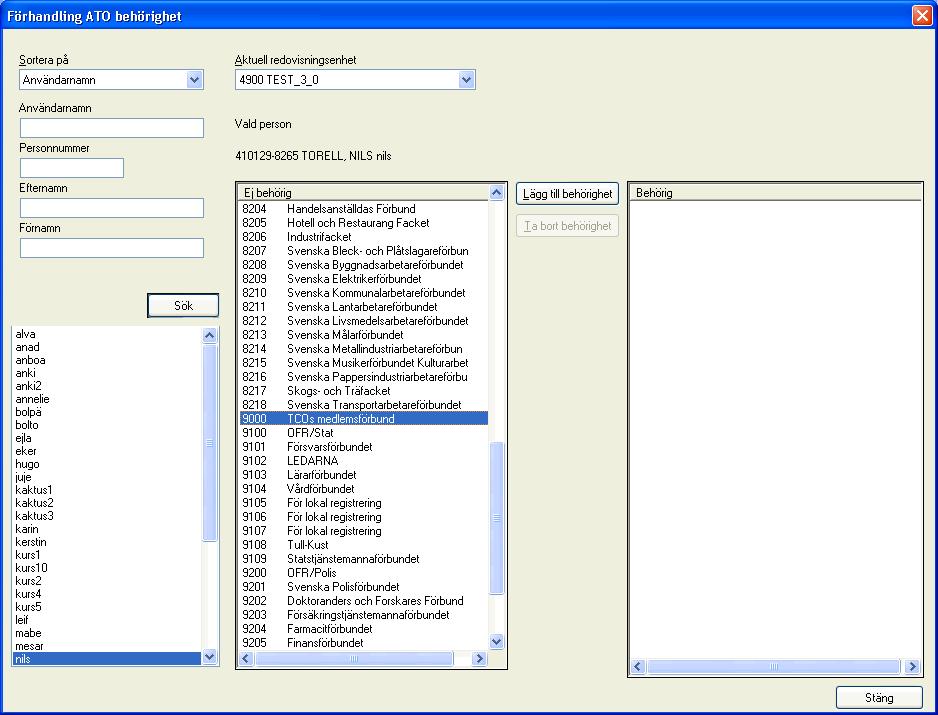Click Behörig list scroll right arrow
The width and height of the screenshot is (938, 715).
[x=912, y=666]
